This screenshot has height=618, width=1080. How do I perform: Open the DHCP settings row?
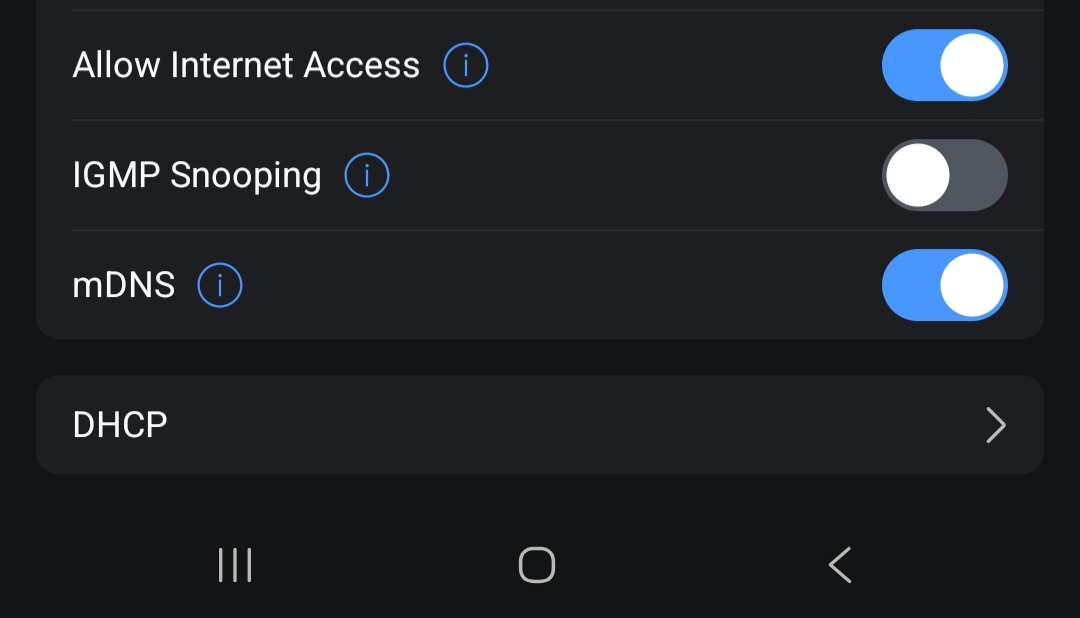[540, 425]
